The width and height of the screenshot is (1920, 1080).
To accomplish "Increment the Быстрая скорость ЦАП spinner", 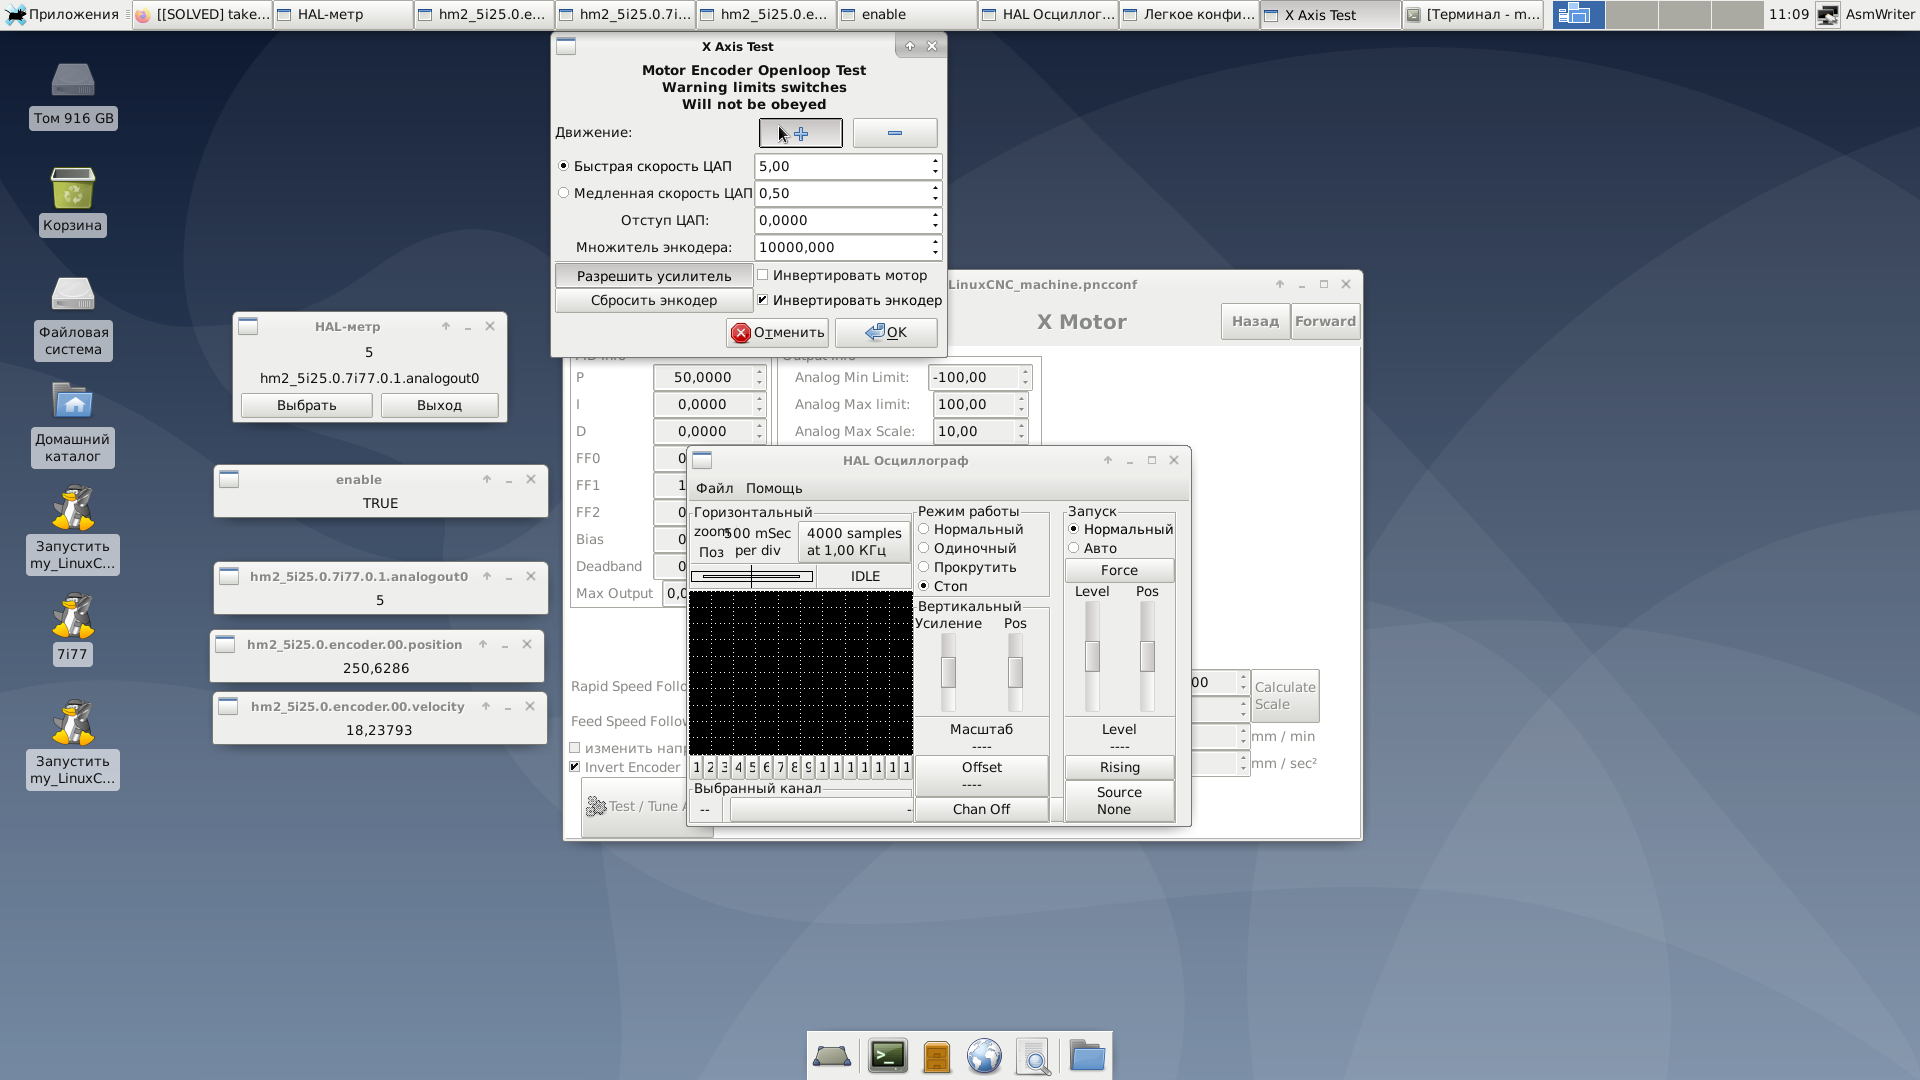I will click(935, 161).
